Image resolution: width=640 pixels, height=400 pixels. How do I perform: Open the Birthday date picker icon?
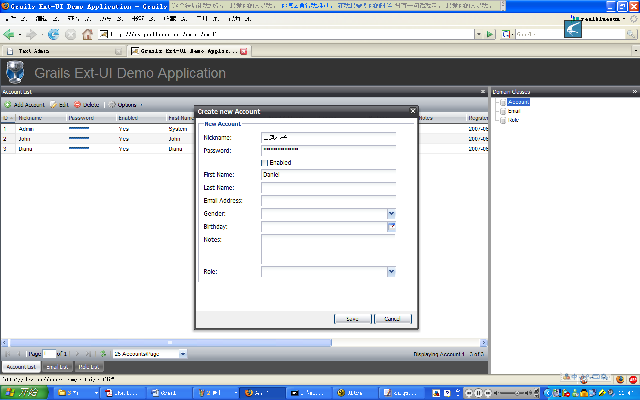[391, 227]
